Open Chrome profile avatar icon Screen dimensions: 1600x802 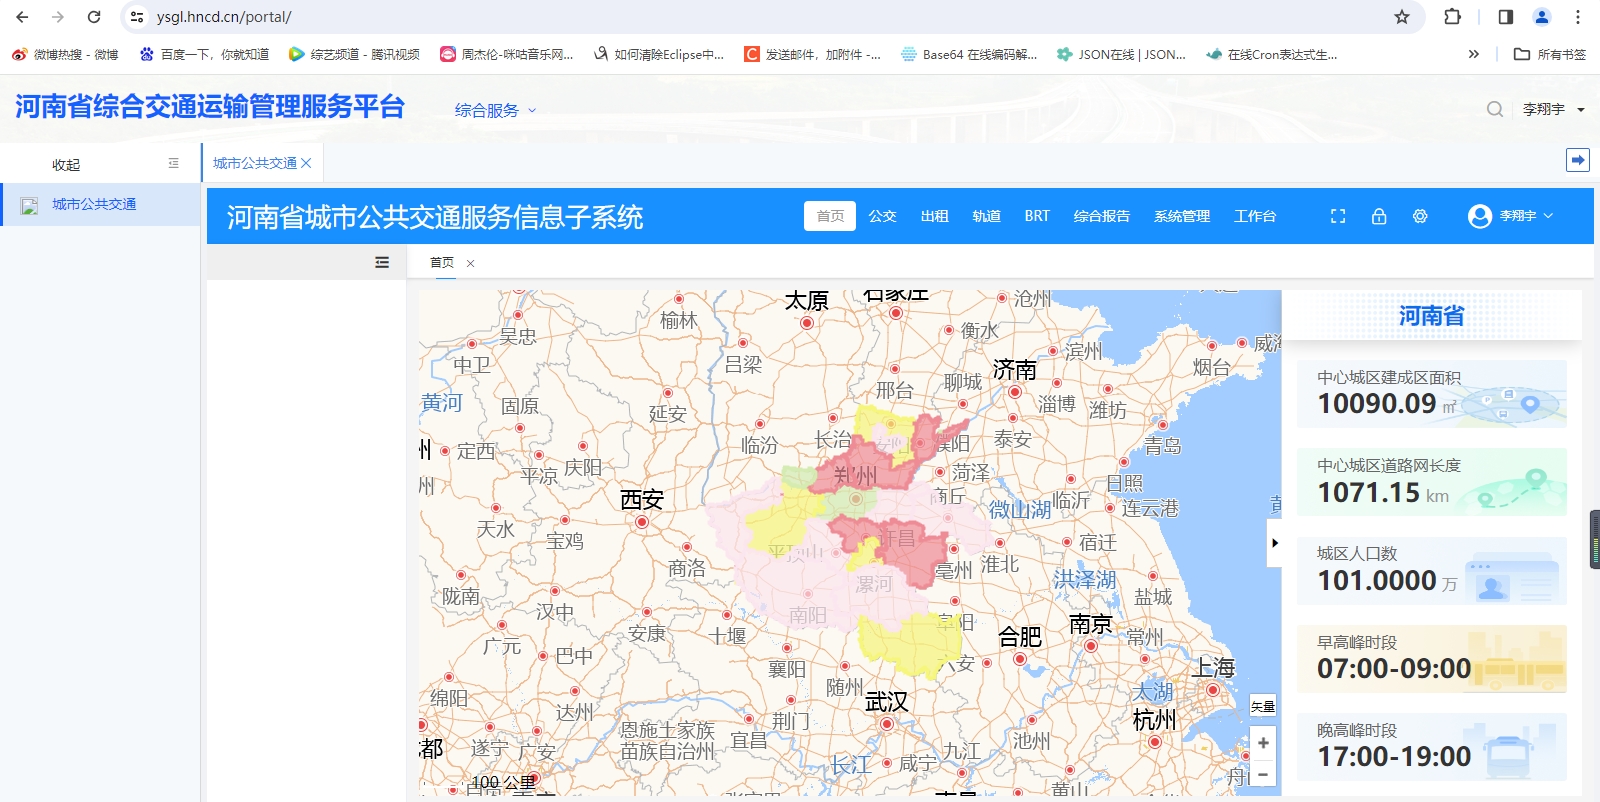point(1542,17)
